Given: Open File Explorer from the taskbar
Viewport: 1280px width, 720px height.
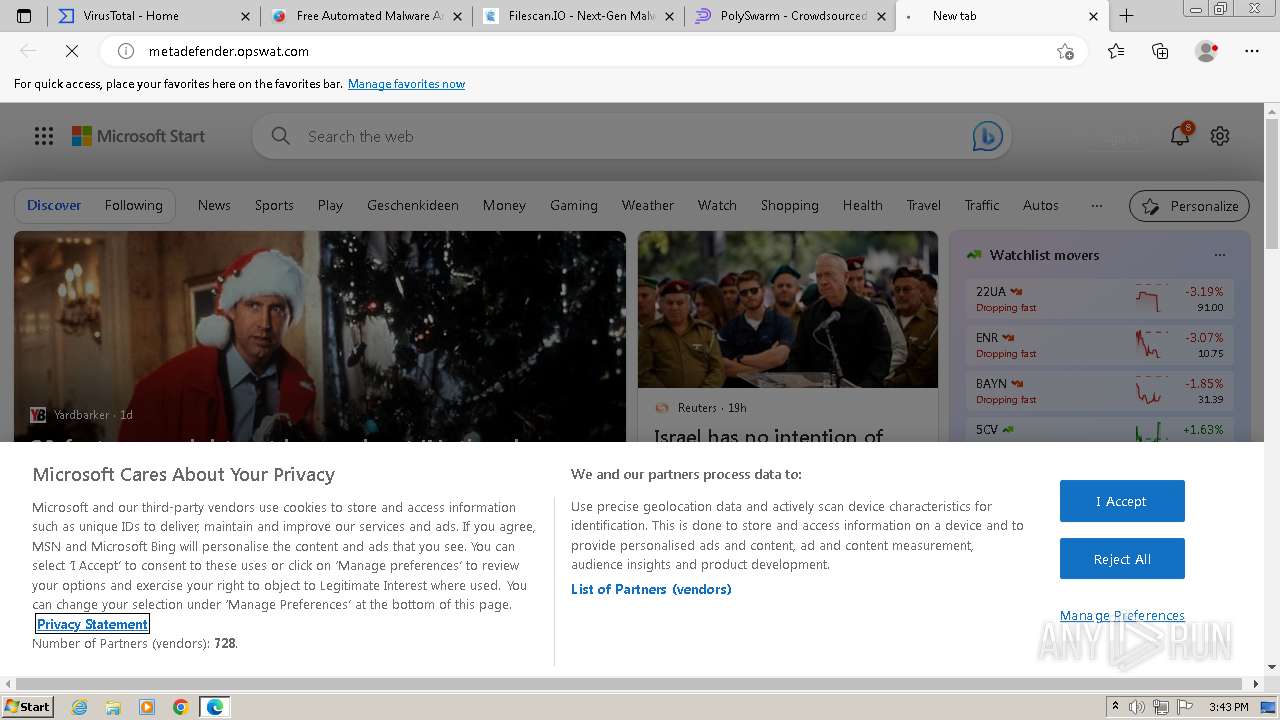Looking at the screenshot, I should pos(113,707).
